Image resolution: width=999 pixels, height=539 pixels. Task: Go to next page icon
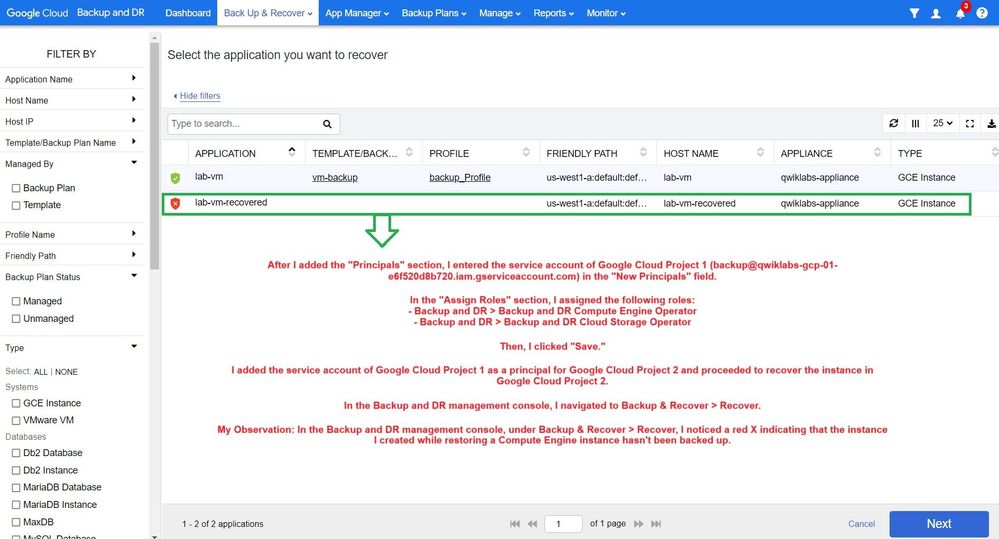pos(638,524)
